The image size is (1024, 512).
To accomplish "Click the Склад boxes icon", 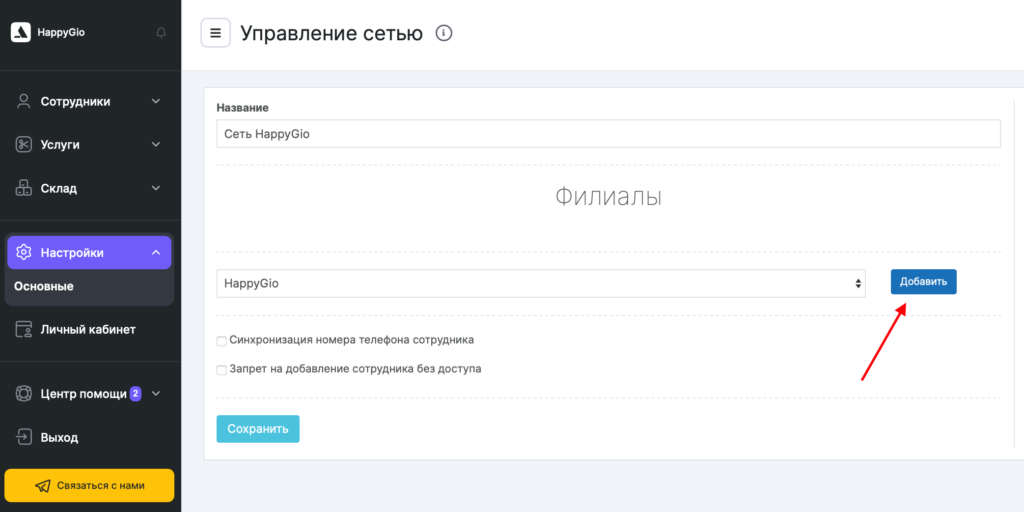I will (x=24, y=188).
